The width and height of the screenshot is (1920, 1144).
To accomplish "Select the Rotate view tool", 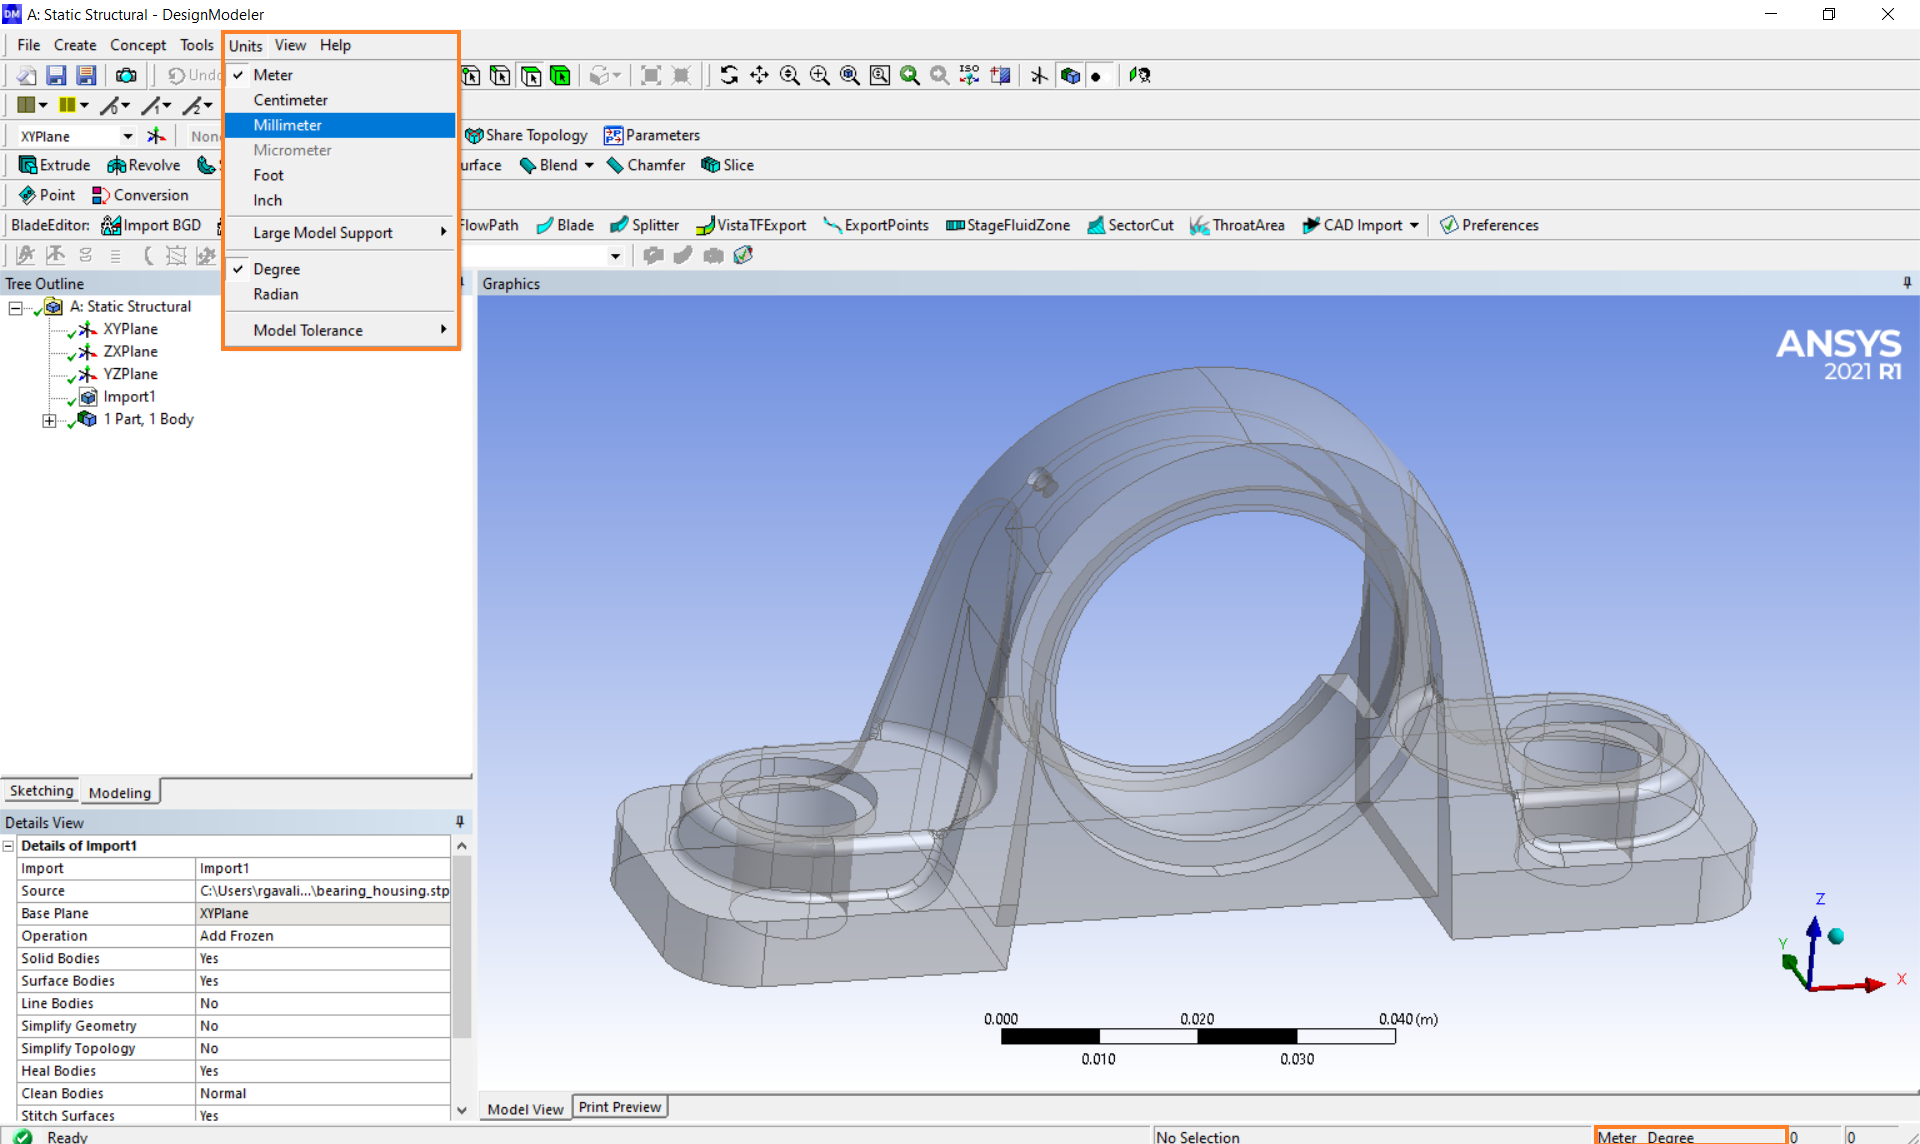I will coord(729,76).
